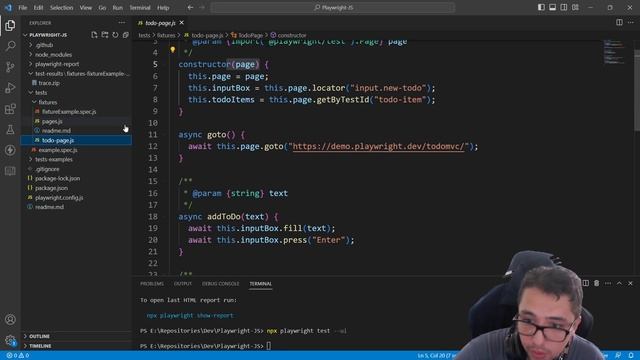The image size is (640, 360).
Task: Toggle the bottom panel visibility
Action: 552,7
